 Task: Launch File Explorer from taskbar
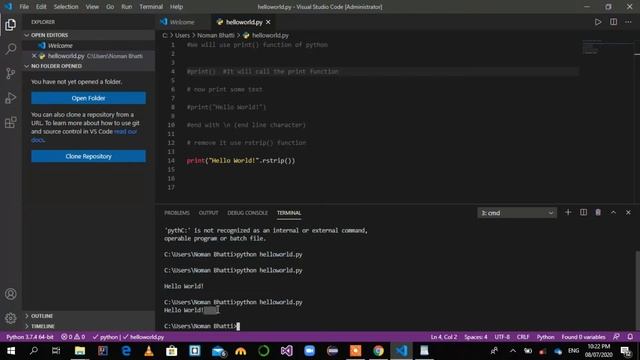point(80,351)
